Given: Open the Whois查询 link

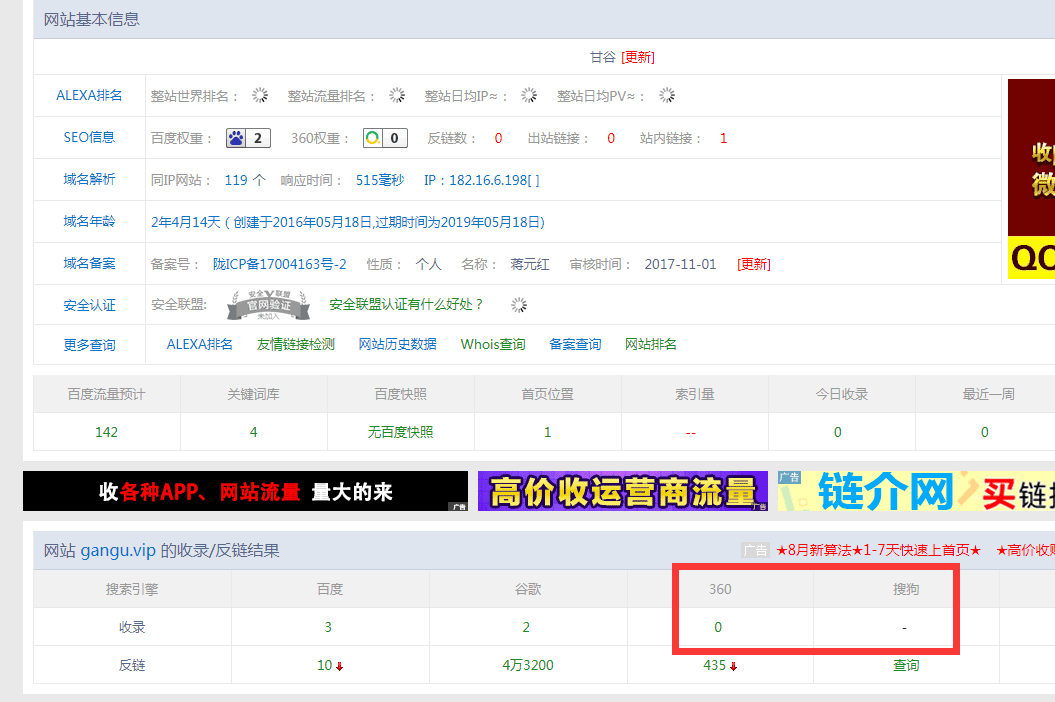Looking at the screenshot, I should [x=494, y=342].
